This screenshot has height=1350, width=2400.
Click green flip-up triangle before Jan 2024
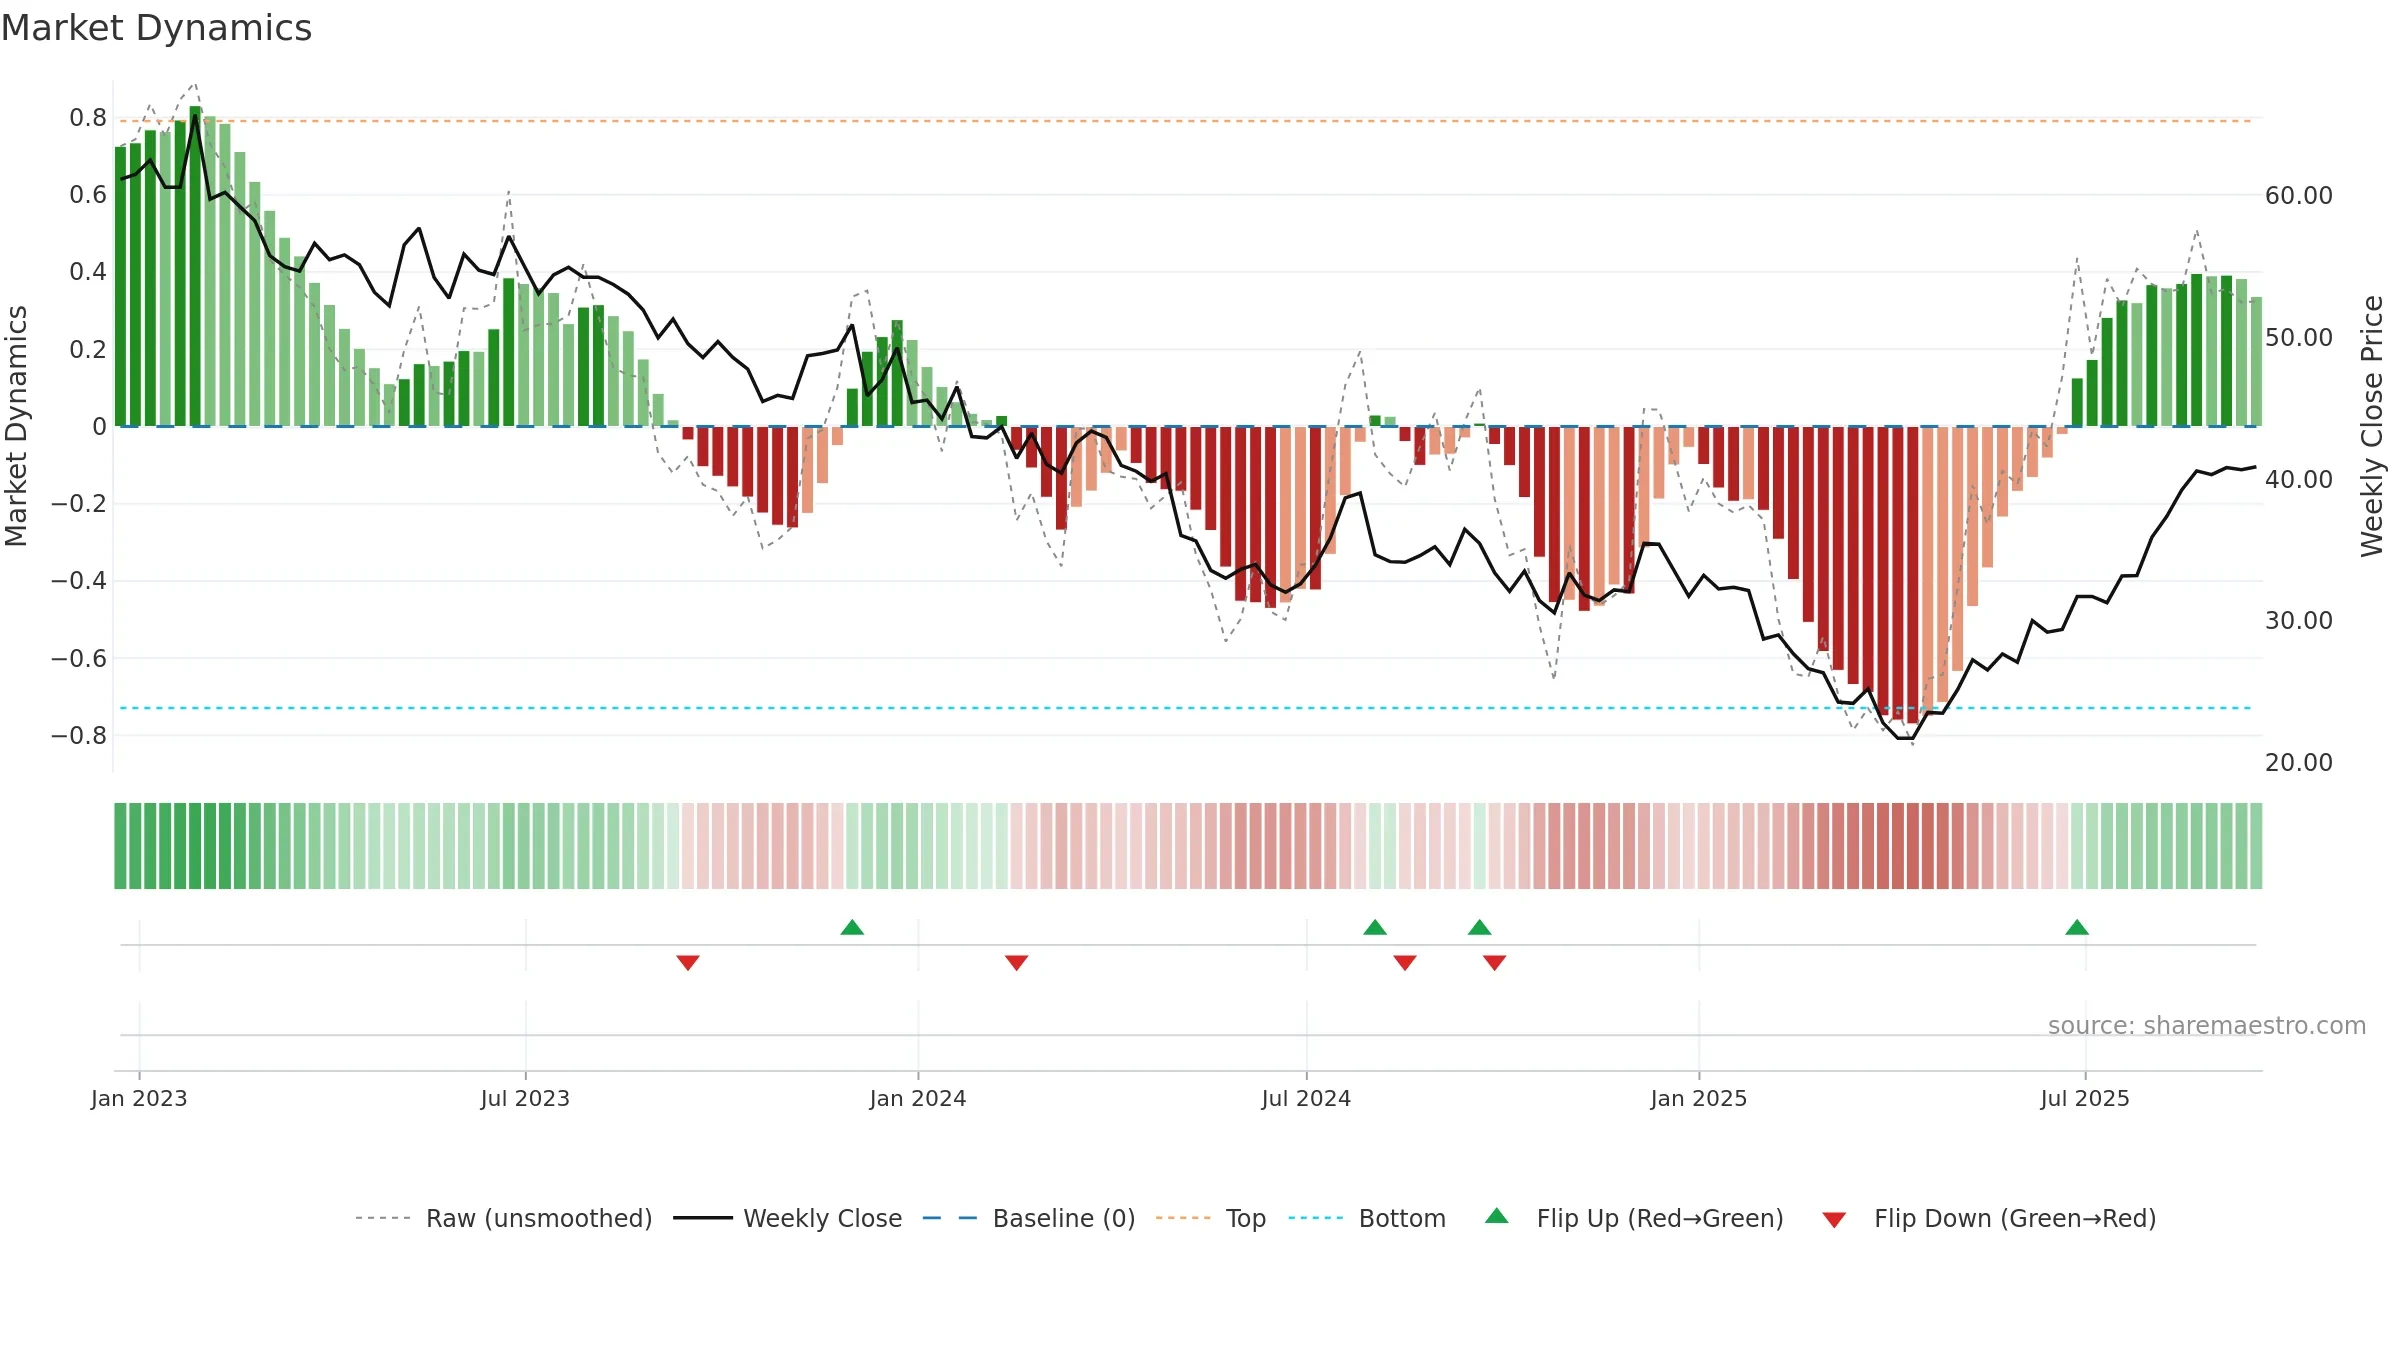point(852,927)
